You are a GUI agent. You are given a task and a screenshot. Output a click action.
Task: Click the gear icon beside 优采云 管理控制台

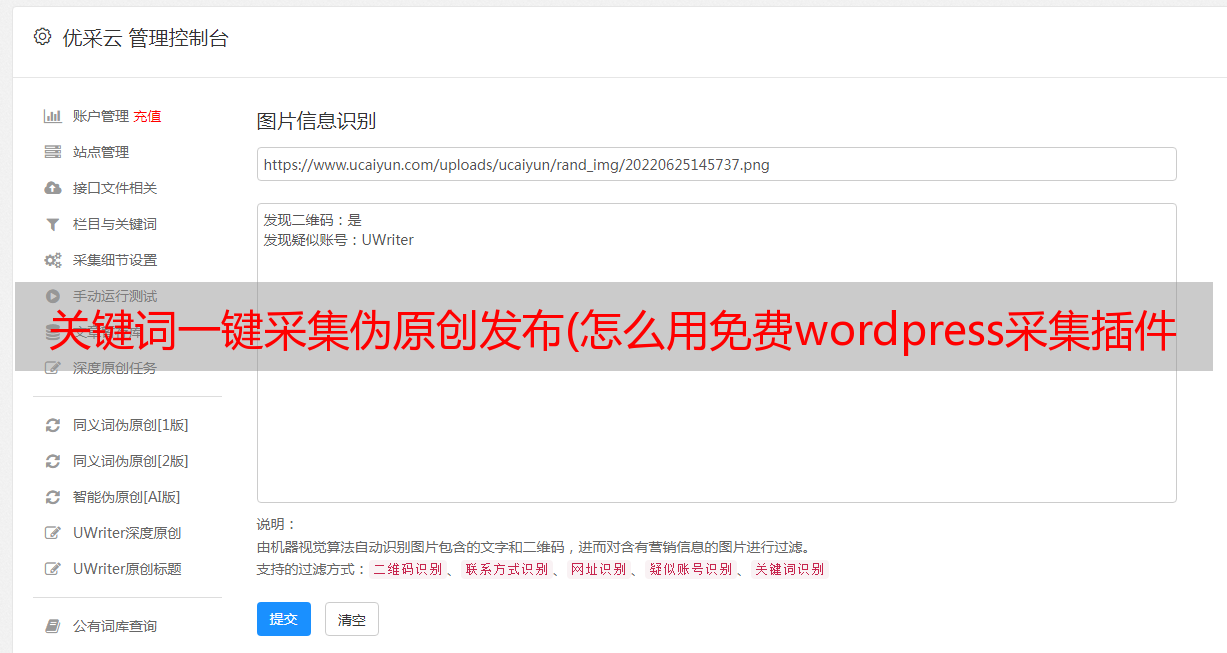pos(42,37)
